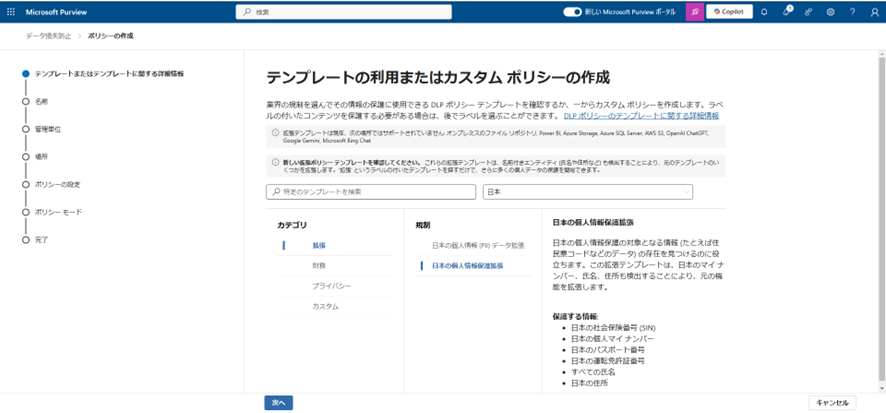Click the link-shaped icon beside settings gear
Image resolution: width=886 pixels, height=413 pixels.
click(809, 12)
